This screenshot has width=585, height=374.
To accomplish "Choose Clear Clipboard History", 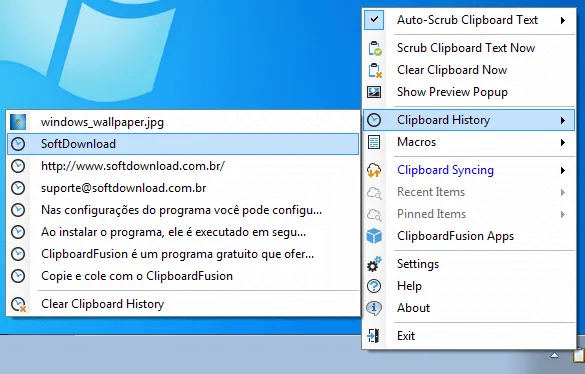I will click(183, 304).
